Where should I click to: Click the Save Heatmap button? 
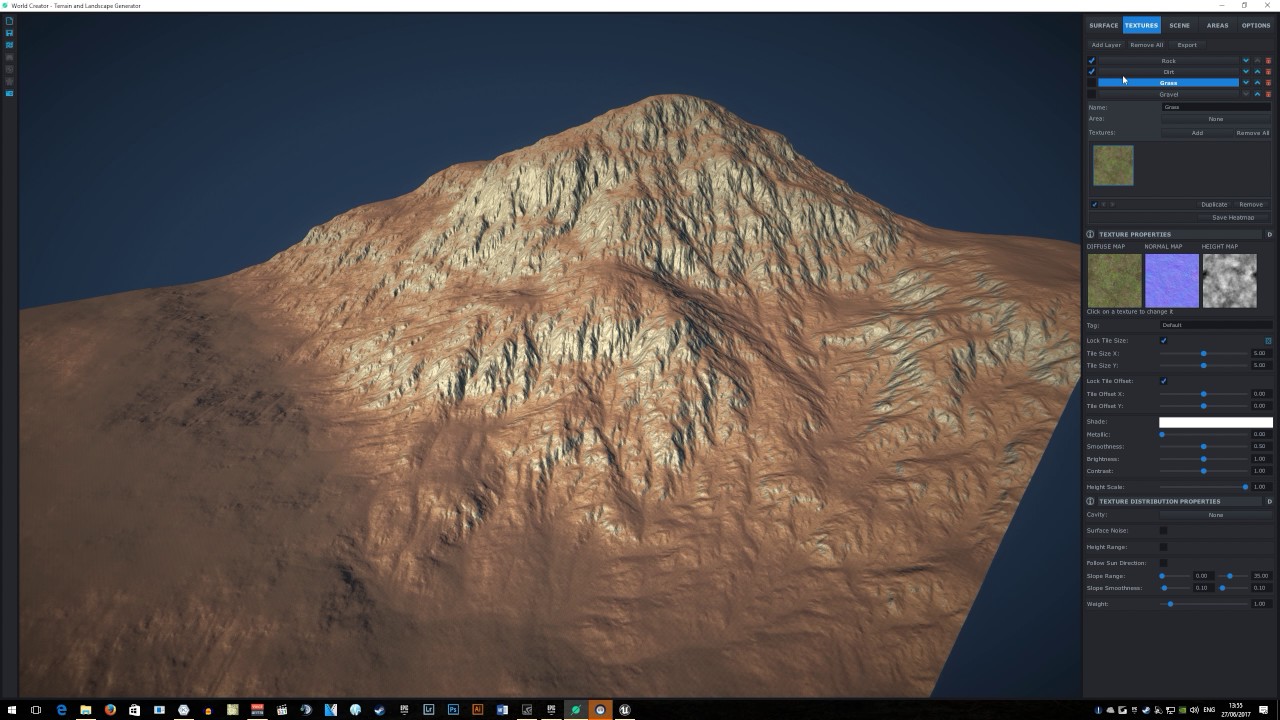tap(1233, 217)
